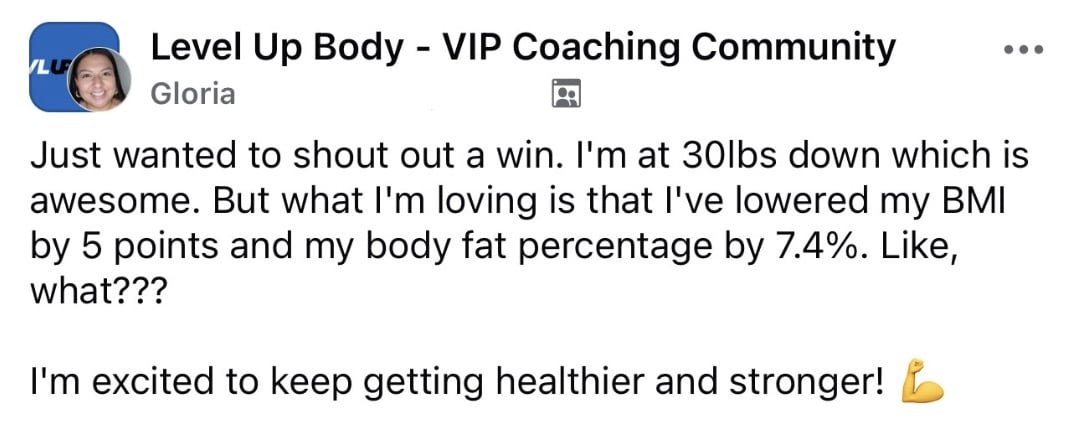Image resolution: width=1078 pixels, height=437 pixels.
Task: Click the words "5 points" in the post
Action: coord(132,245)
